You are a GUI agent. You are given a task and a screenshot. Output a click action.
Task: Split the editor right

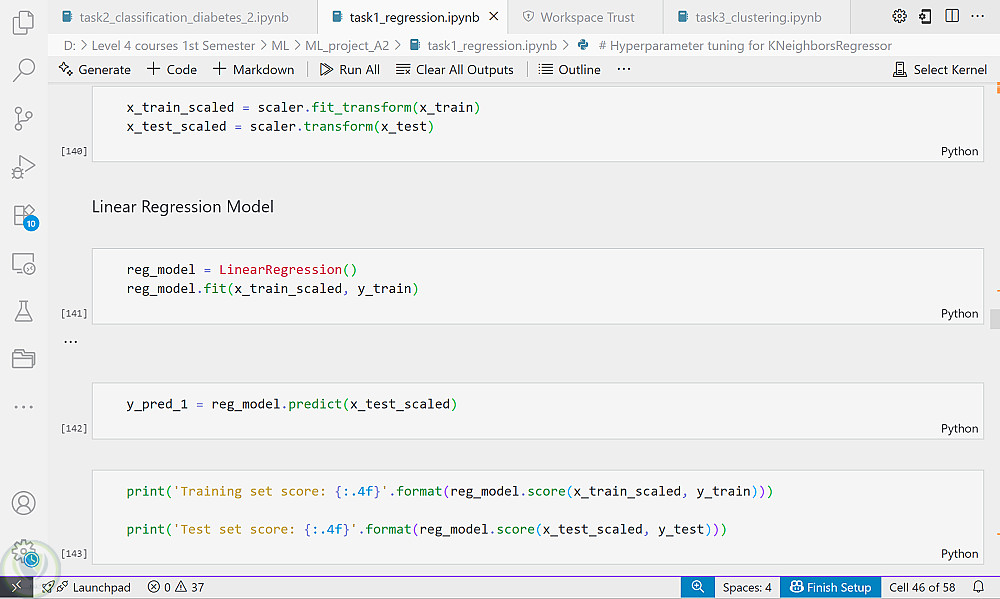tap(952, 17)
